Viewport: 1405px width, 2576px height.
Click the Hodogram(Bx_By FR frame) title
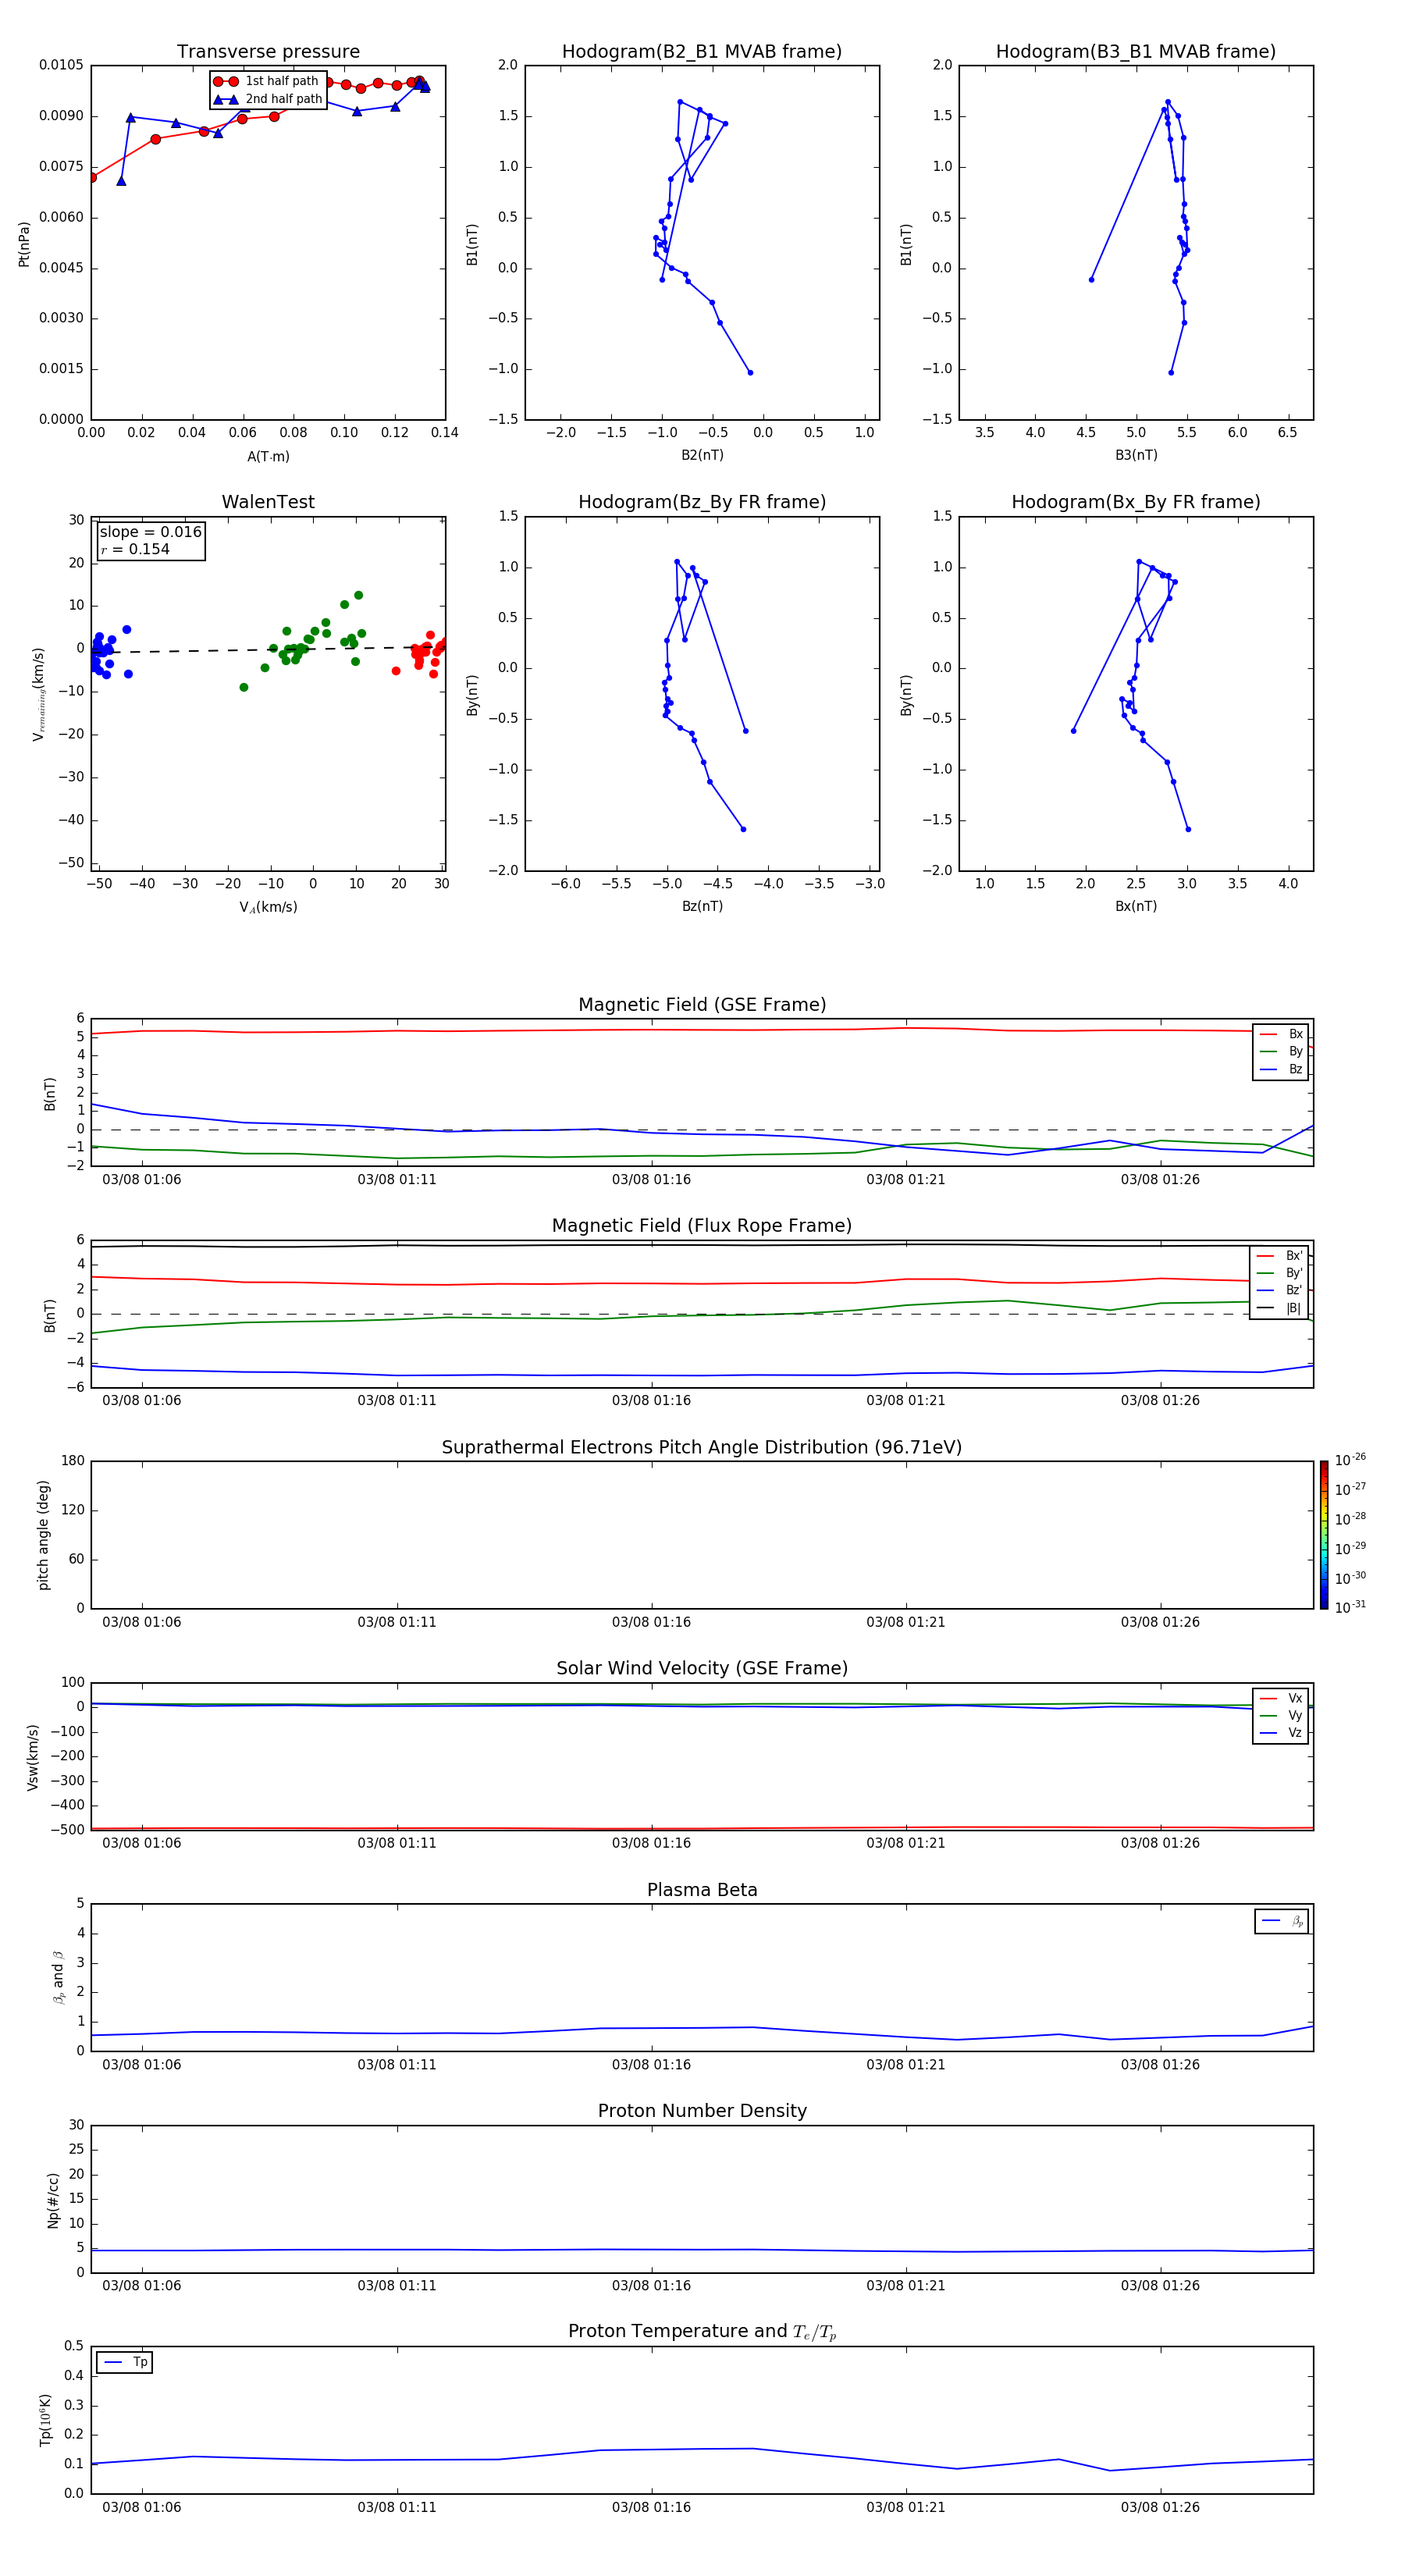(x=1136, y=502)
